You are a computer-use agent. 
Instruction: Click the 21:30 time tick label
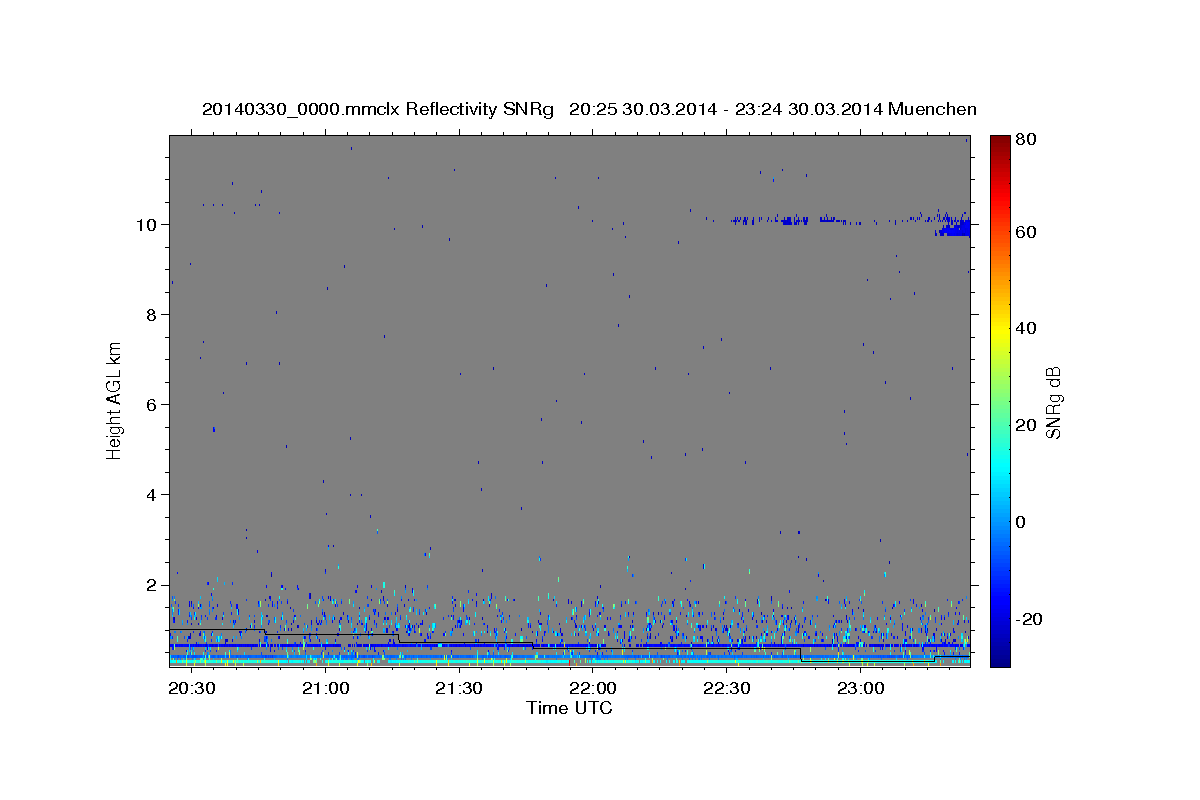click(x=458, y=689)
